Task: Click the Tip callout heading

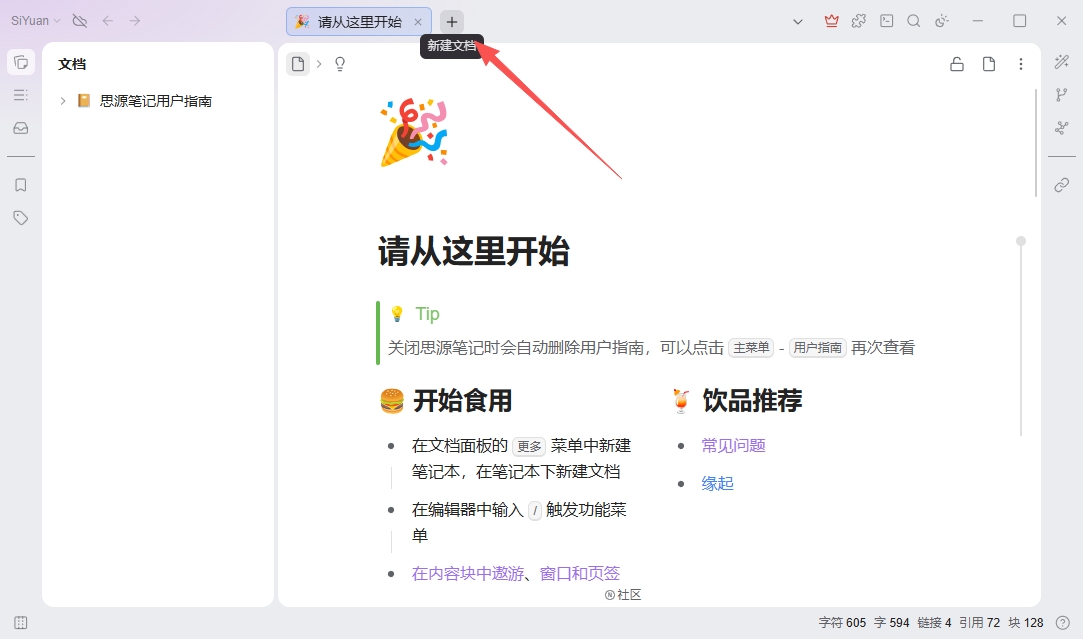Action: click(428, 314)
